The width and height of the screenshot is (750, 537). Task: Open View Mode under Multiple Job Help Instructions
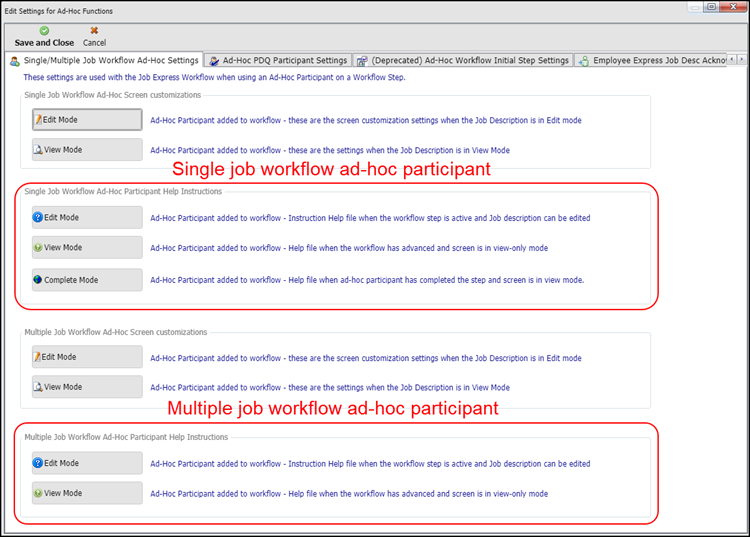87,493
